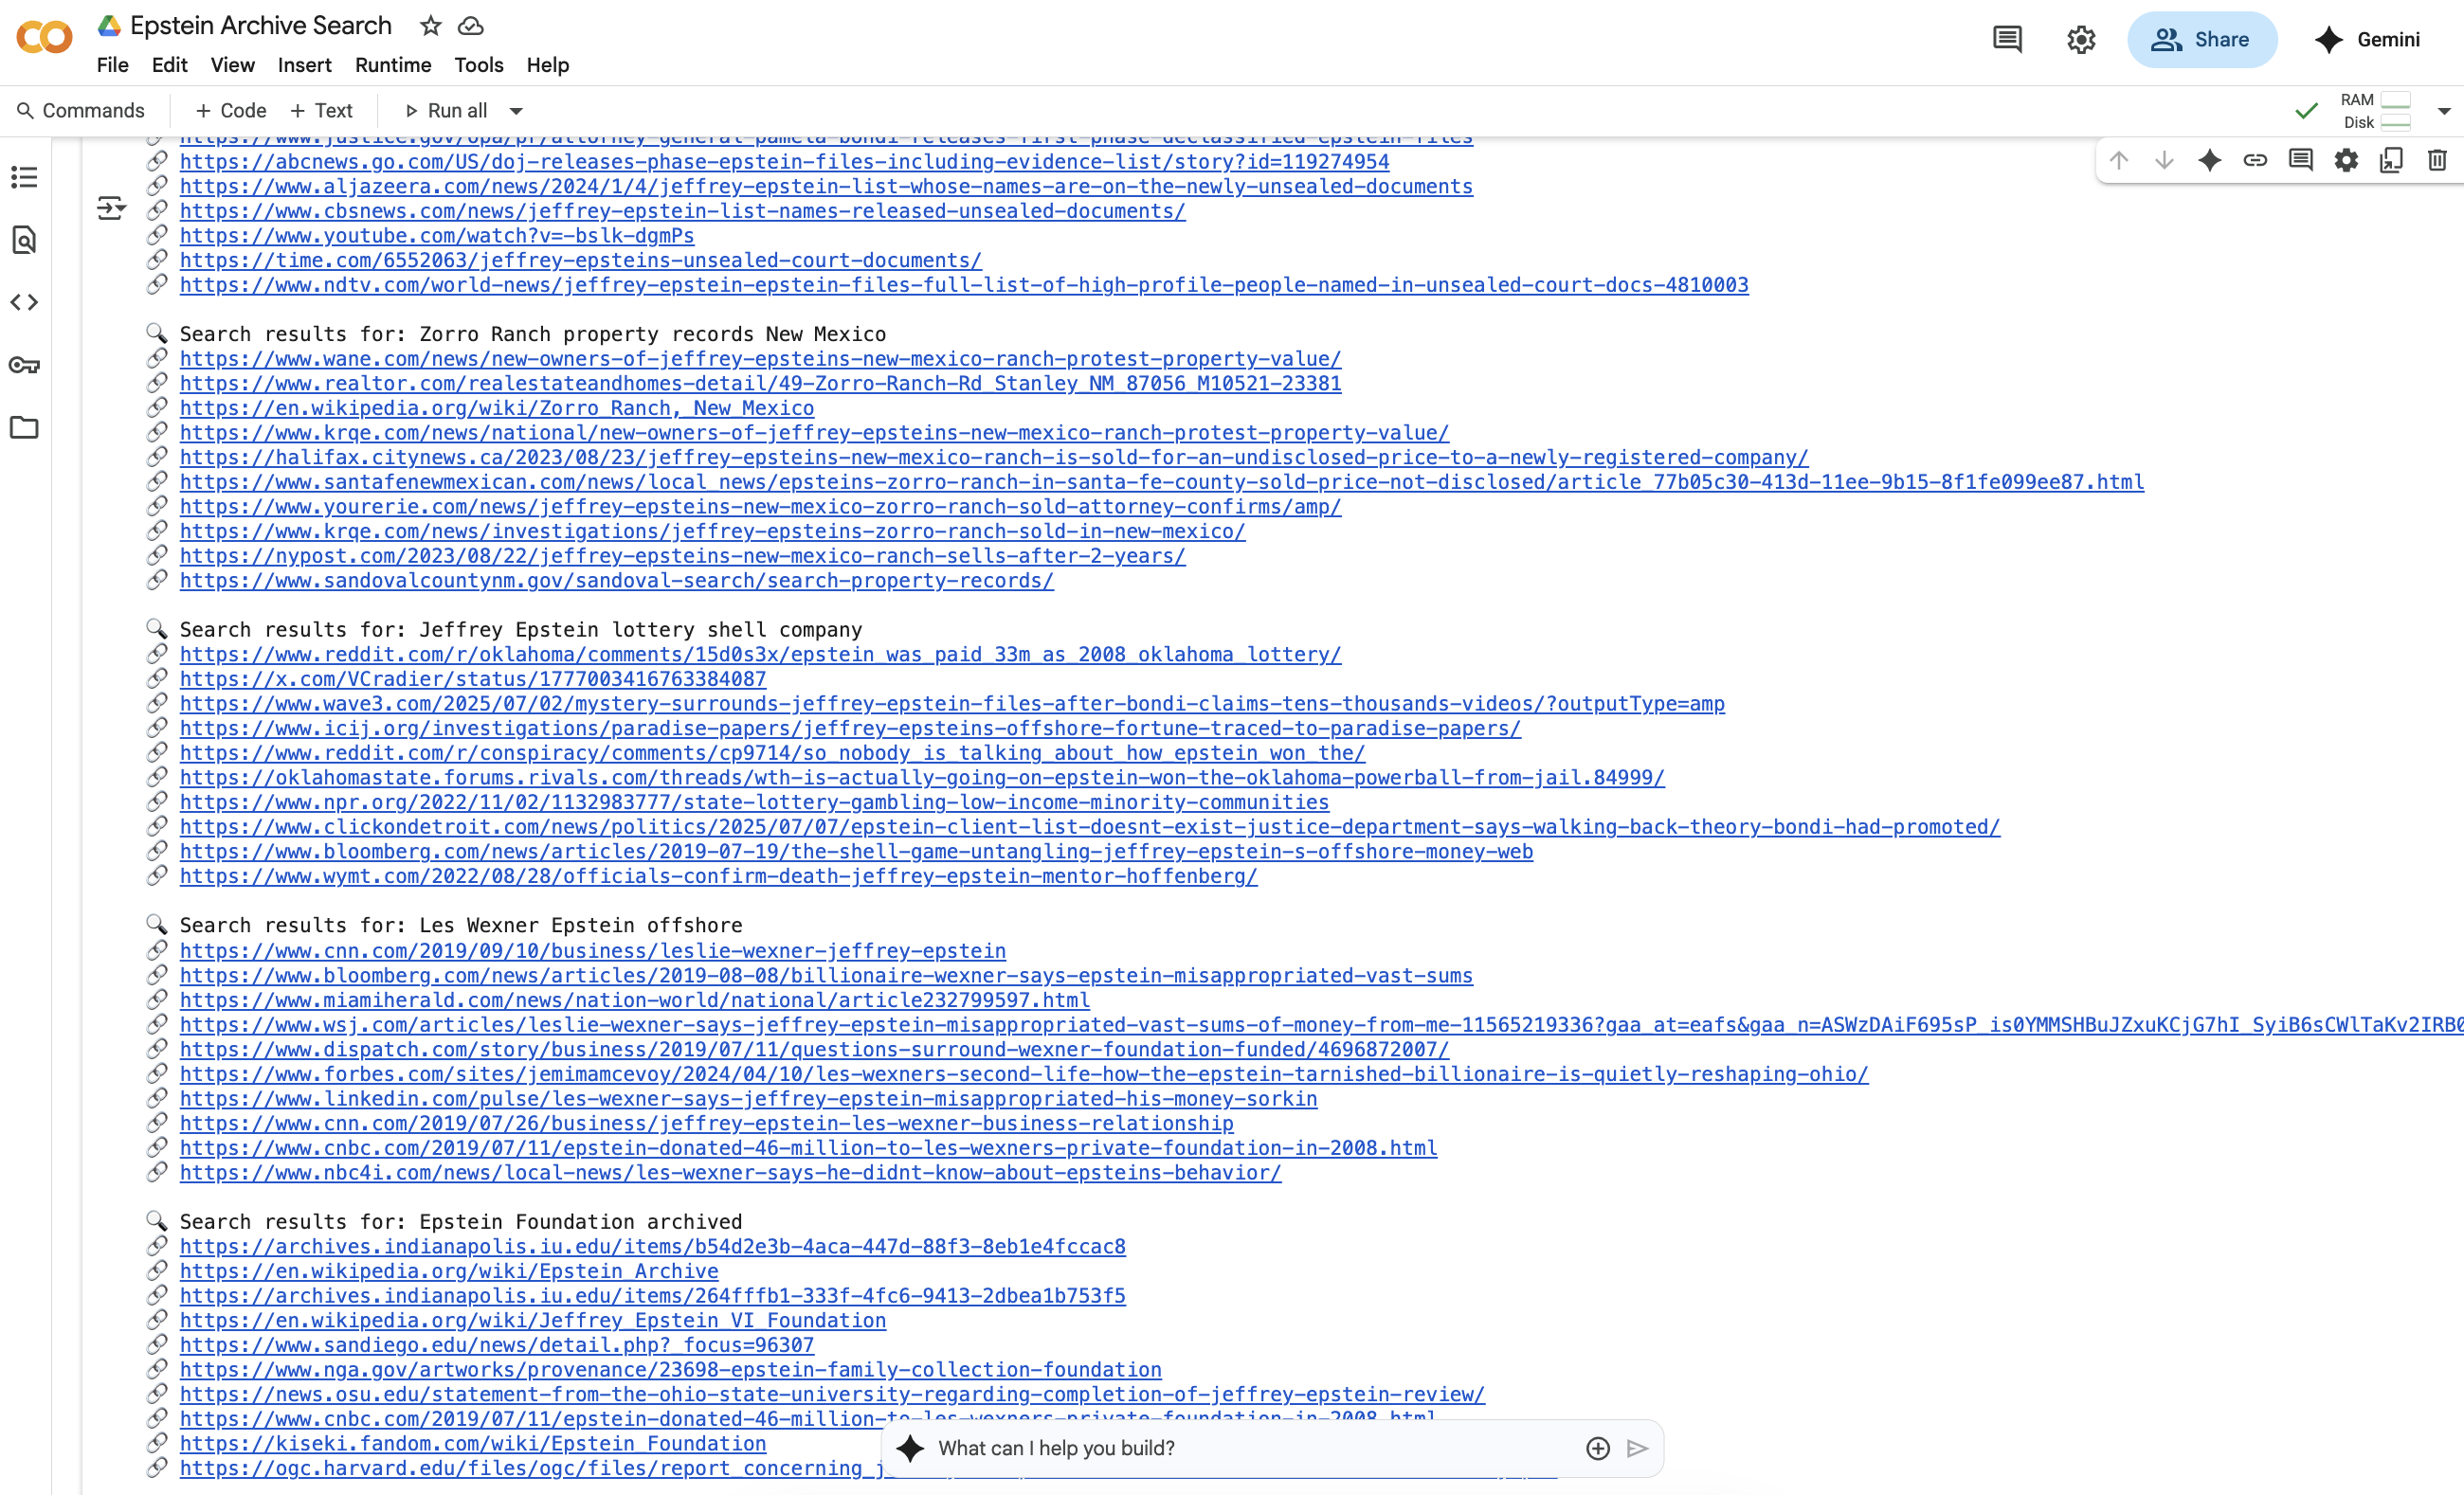This screenshot has width=2464, height=1495.
Task: Open the nypost.com ranch sells link
Action: click(x=682, y=556)
